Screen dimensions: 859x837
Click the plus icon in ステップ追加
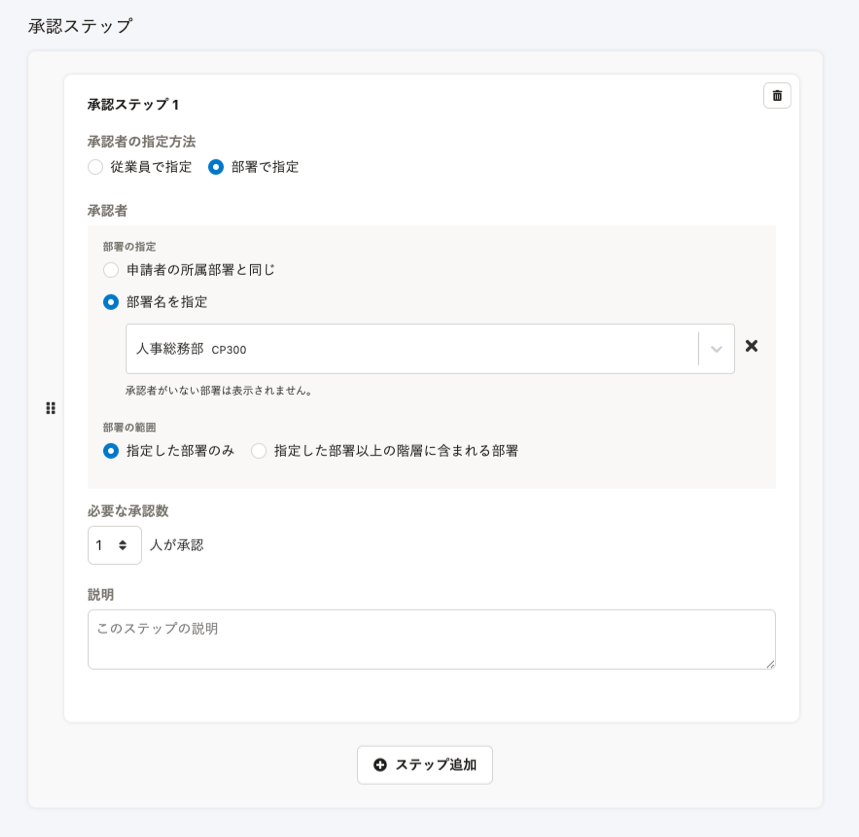tap(380, 765)
